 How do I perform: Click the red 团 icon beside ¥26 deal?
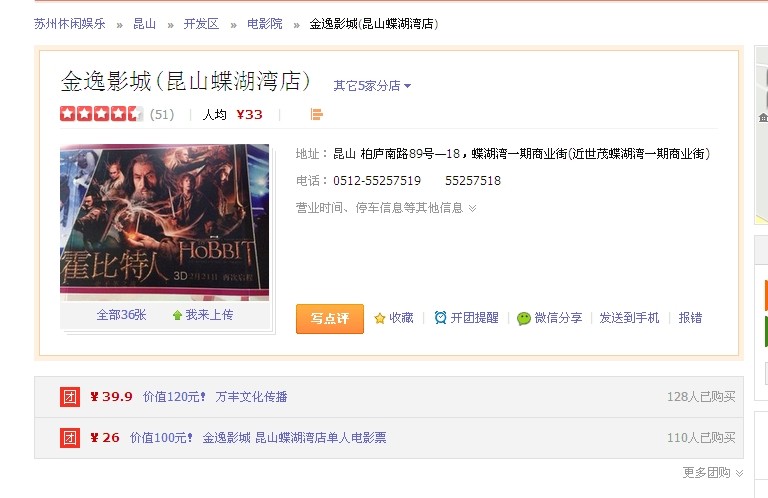point(70,438)
